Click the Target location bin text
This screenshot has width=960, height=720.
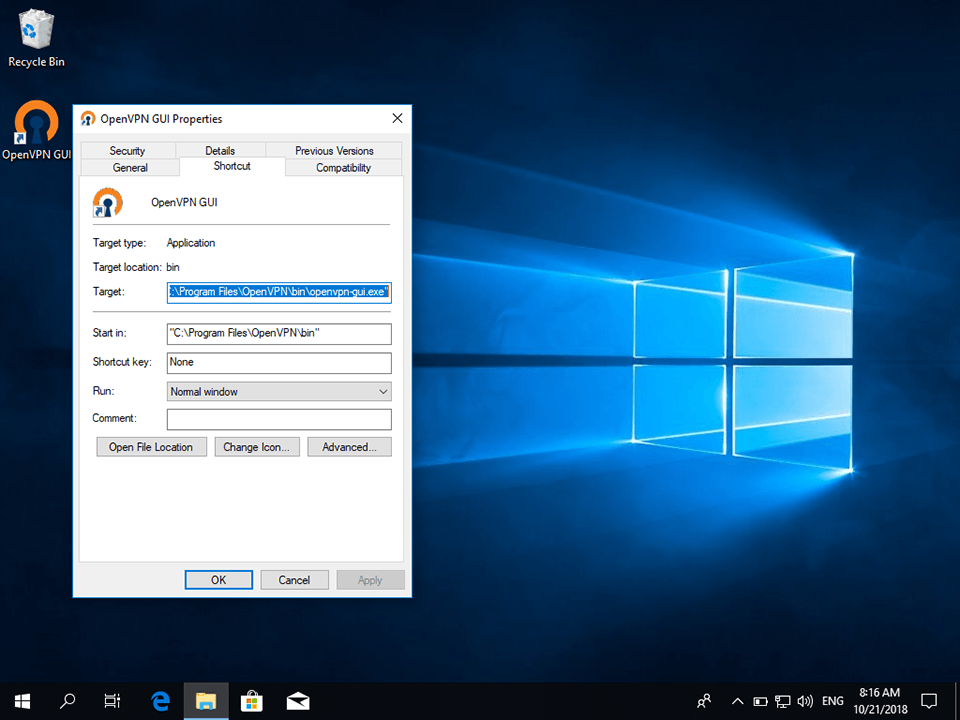click(x=173, y=268)
